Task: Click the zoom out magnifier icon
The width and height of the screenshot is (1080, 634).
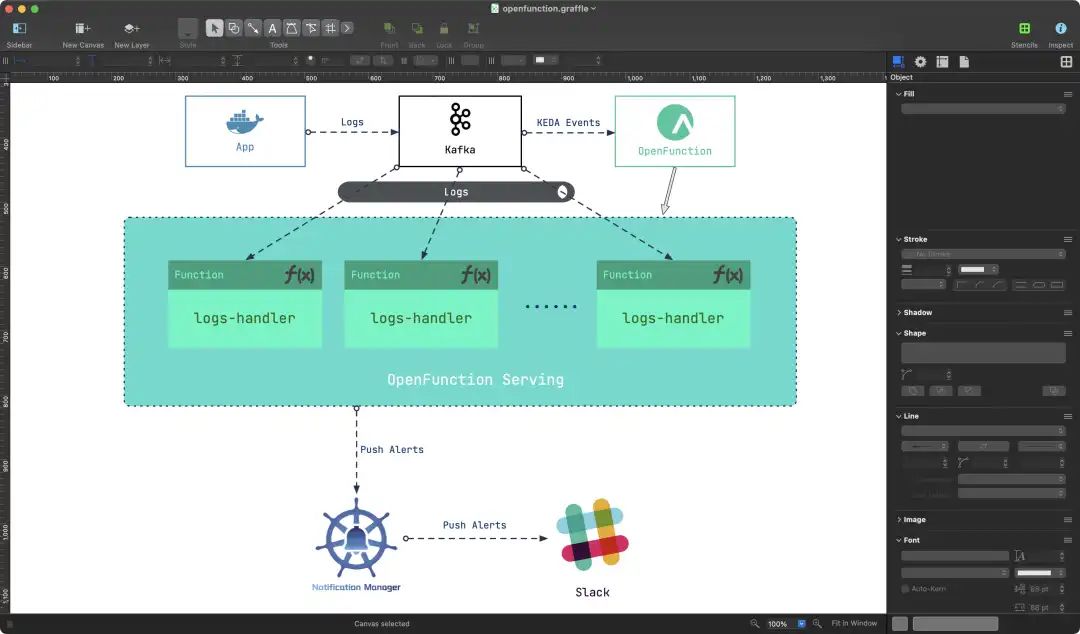Action: [x=755, y=623]
